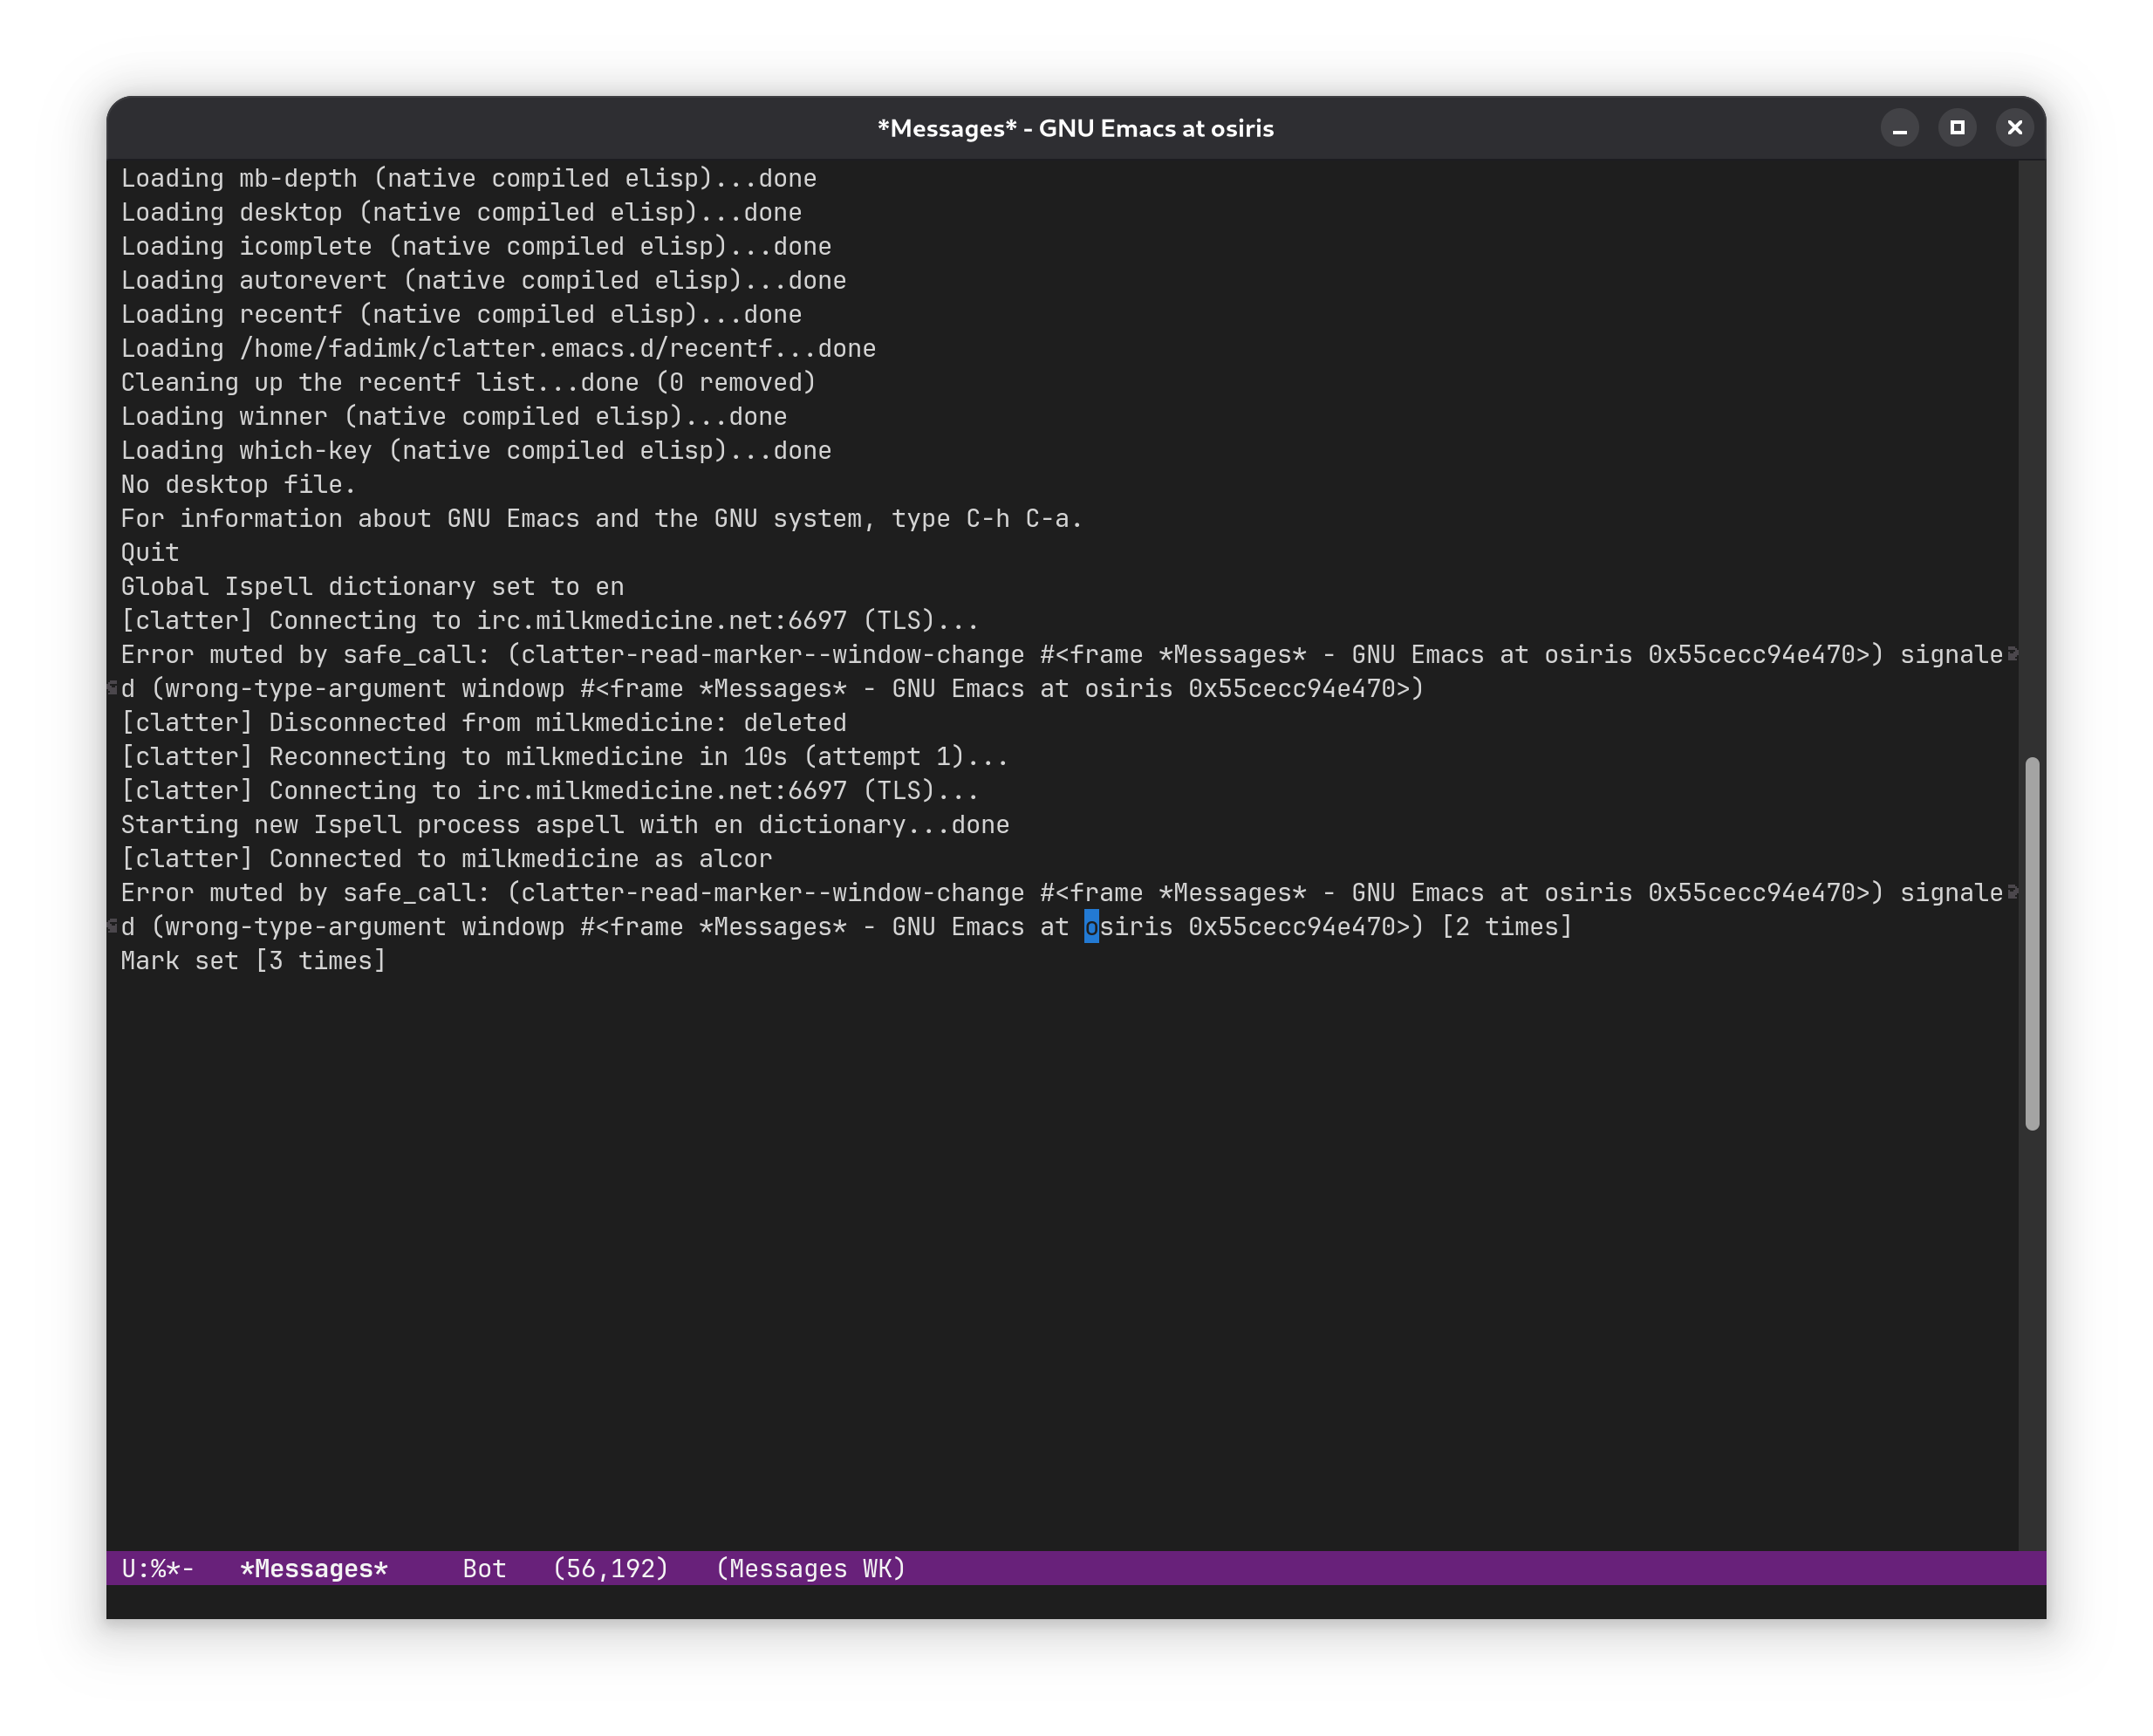Click the line 'Global Ispell dictionary set to en'
The width and height of the screenshot is (2153, 1736).
point(372,586)
